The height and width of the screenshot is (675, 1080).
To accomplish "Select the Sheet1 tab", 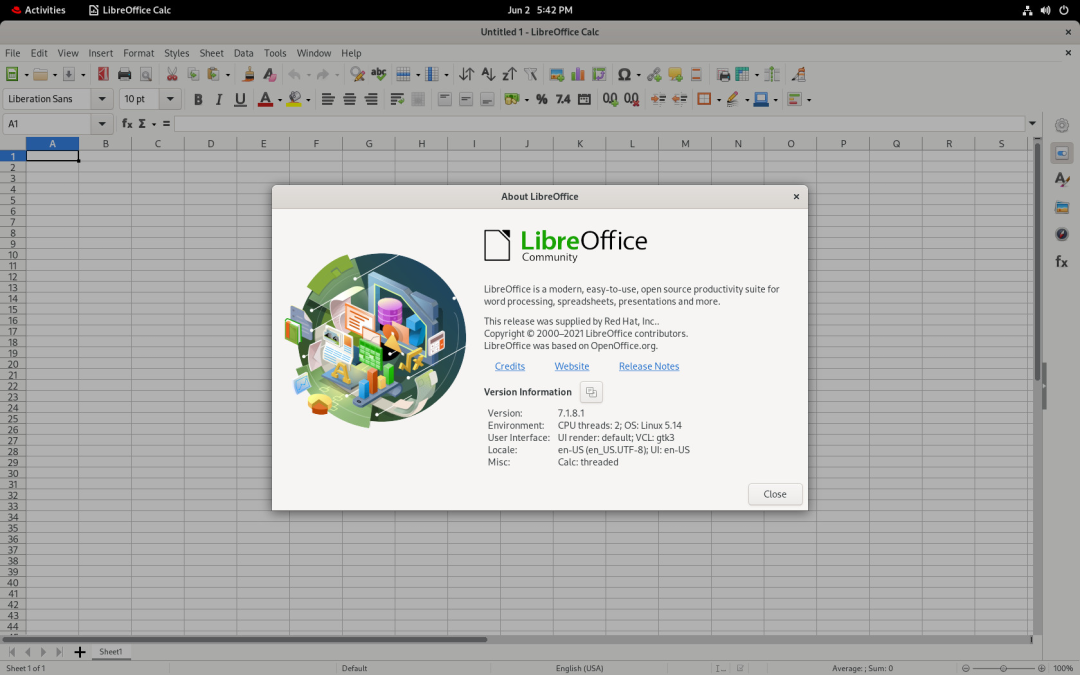I will [x=110, y=652].
